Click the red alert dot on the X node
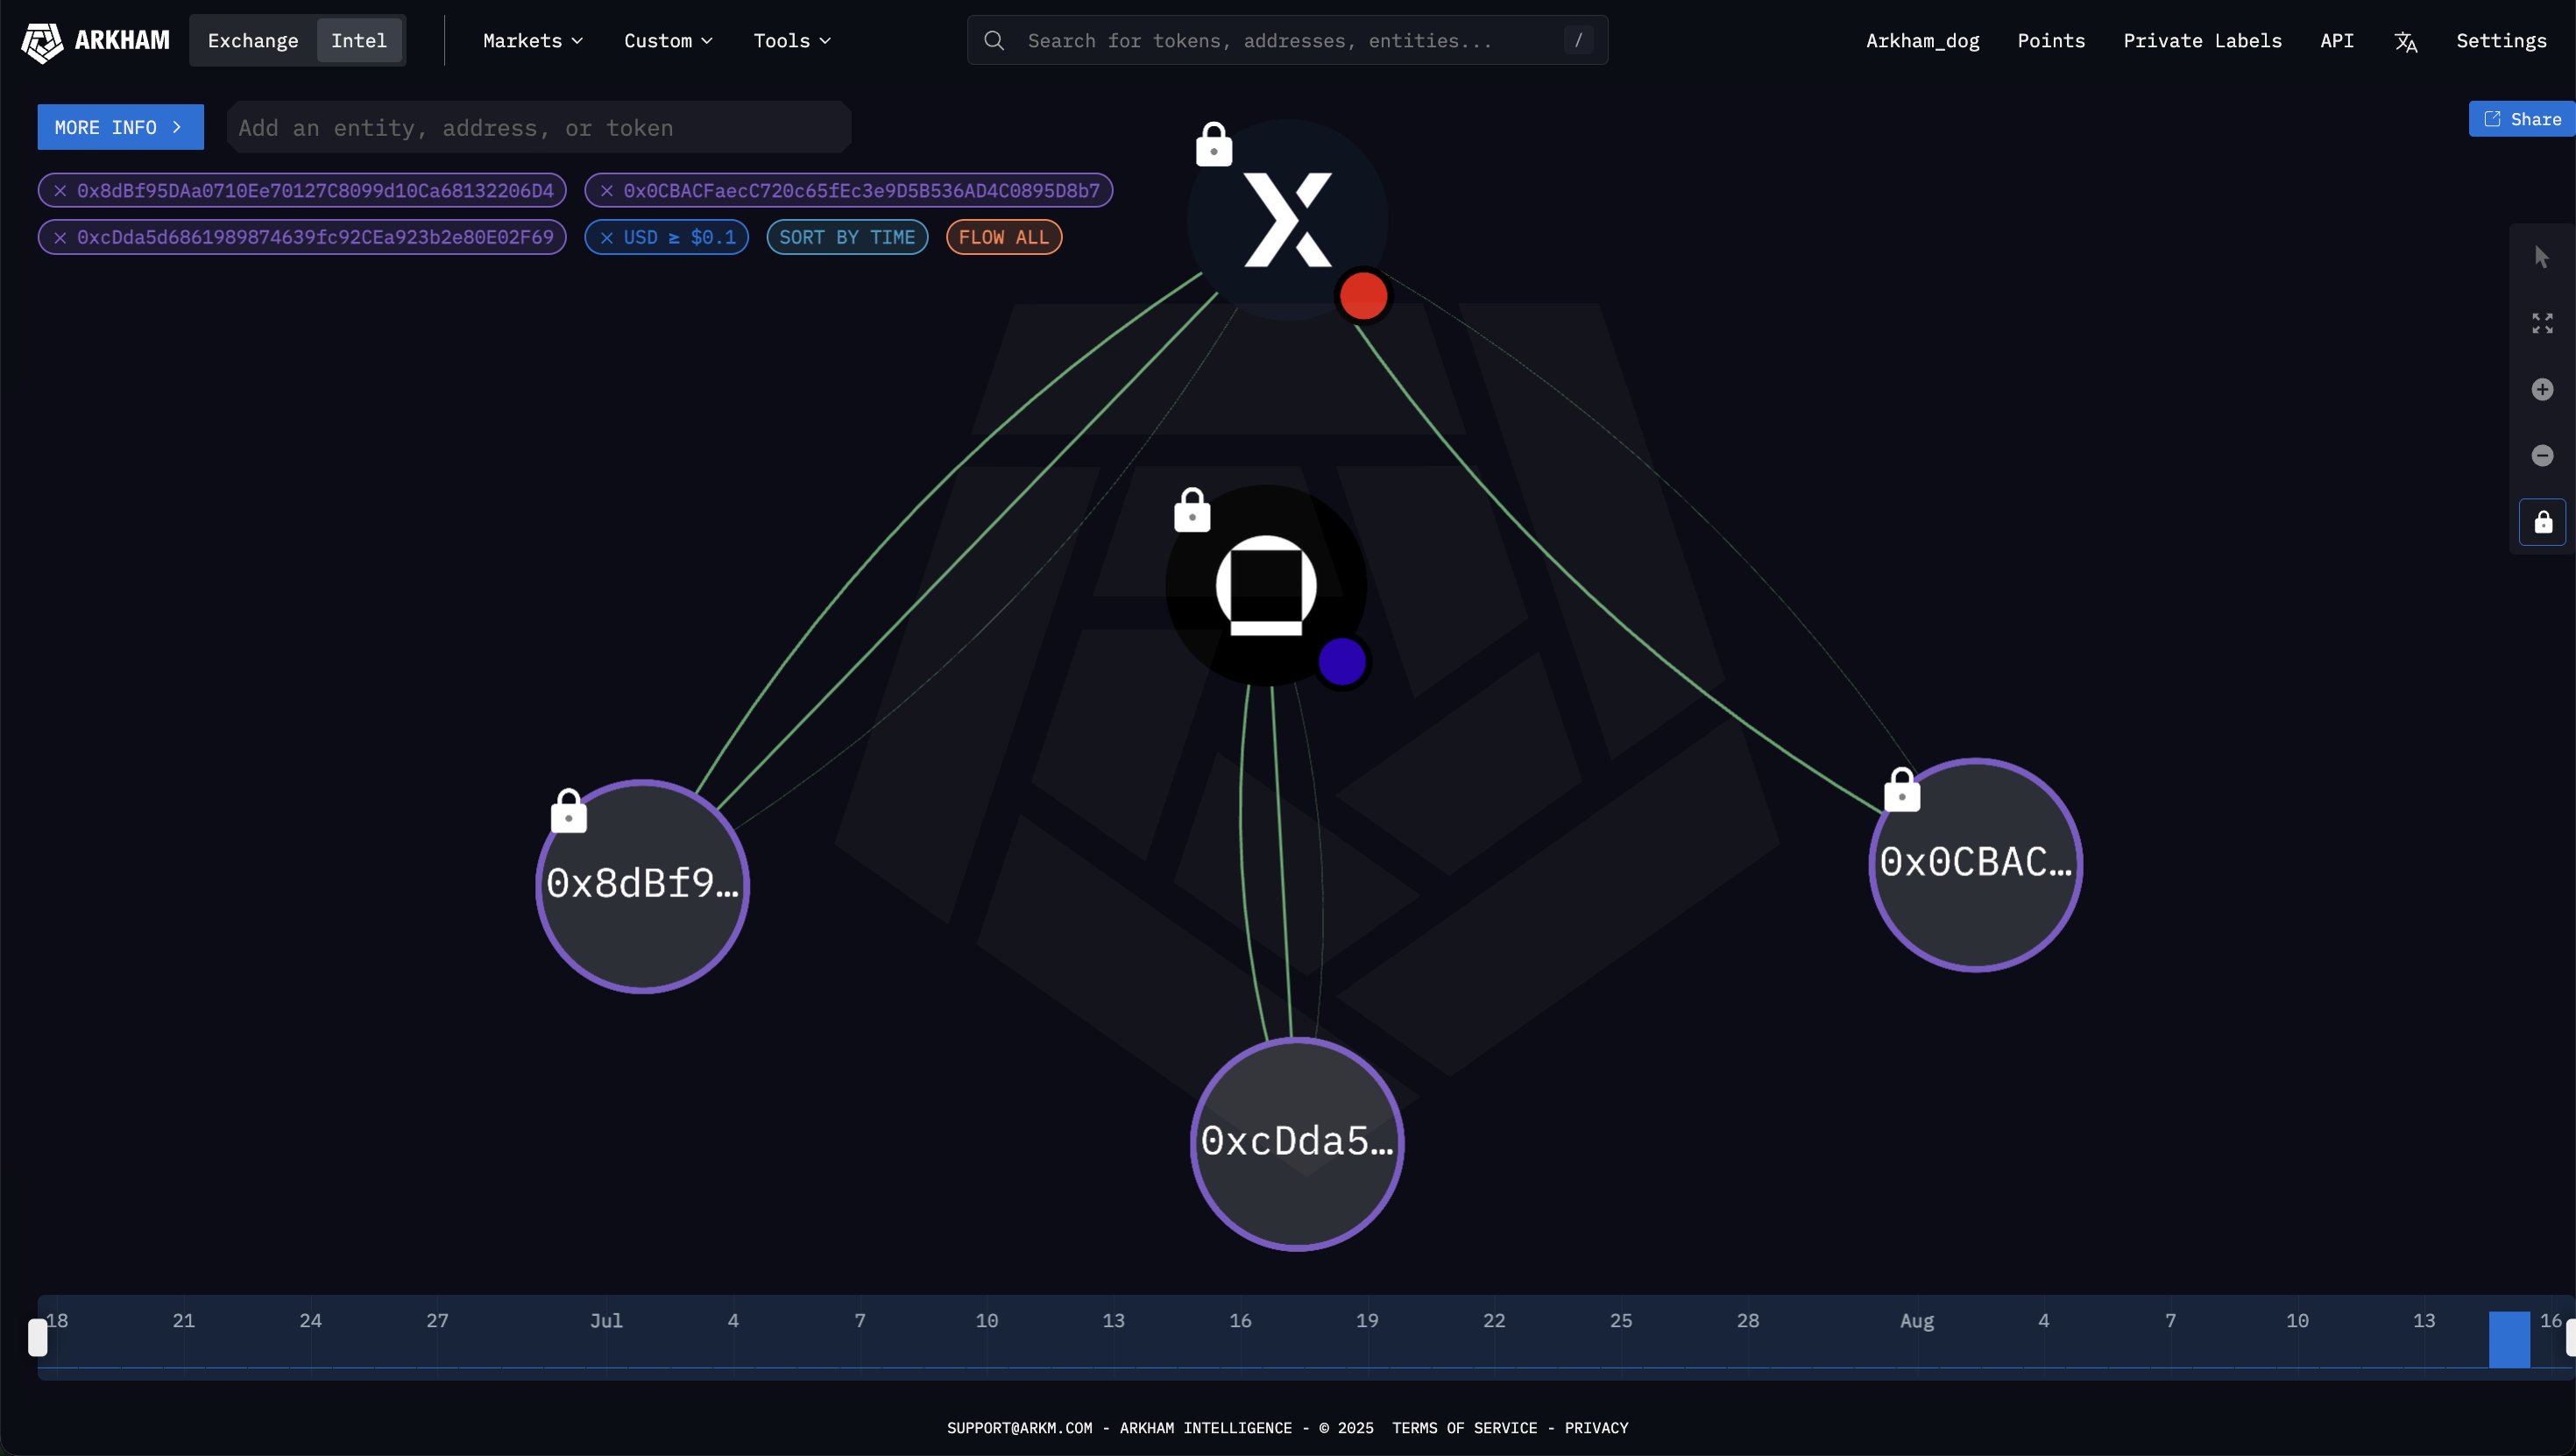Viewport: 2576px width, 1456px height. [x=1363, y=295]
